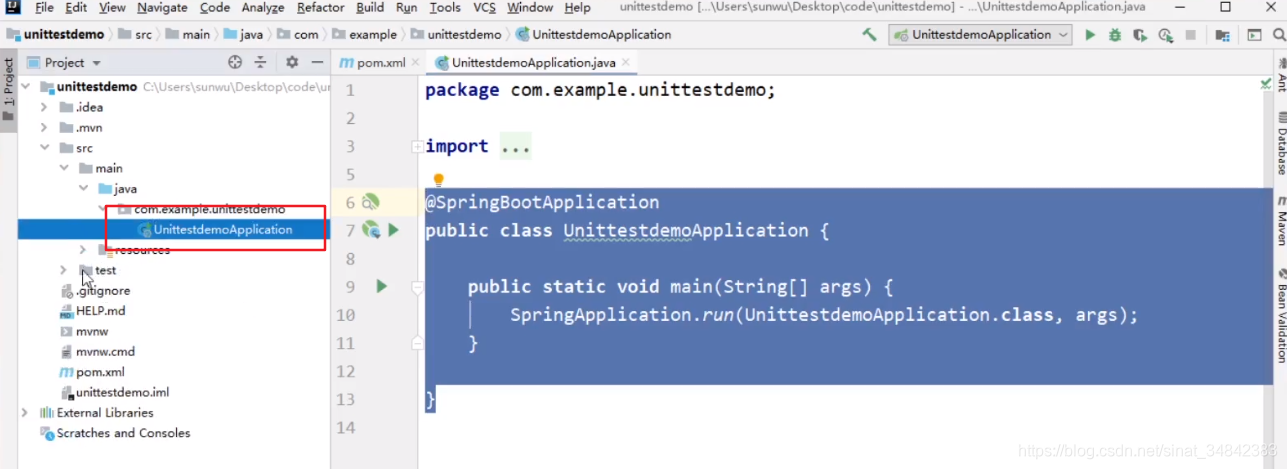Unfold the collapsed import block on line 3
Screen dimensions: 1287x469
coord(417,147)
